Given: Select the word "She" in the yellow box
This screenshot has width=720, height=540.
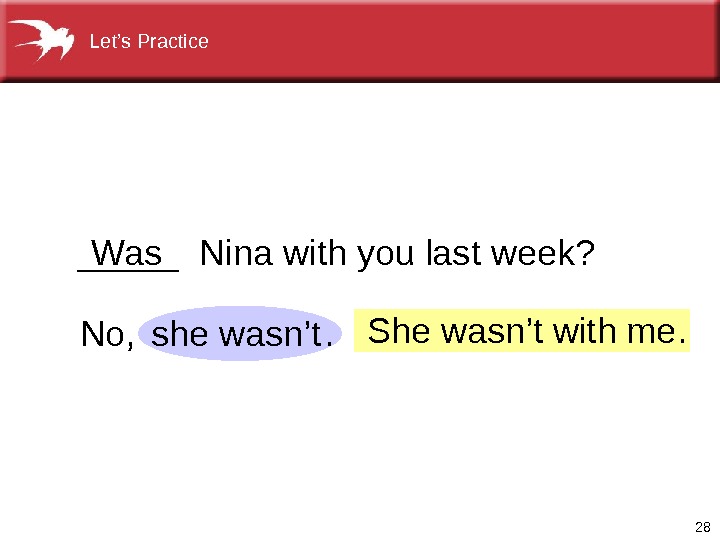Looking at the screenshot, I should coord(400,330).
